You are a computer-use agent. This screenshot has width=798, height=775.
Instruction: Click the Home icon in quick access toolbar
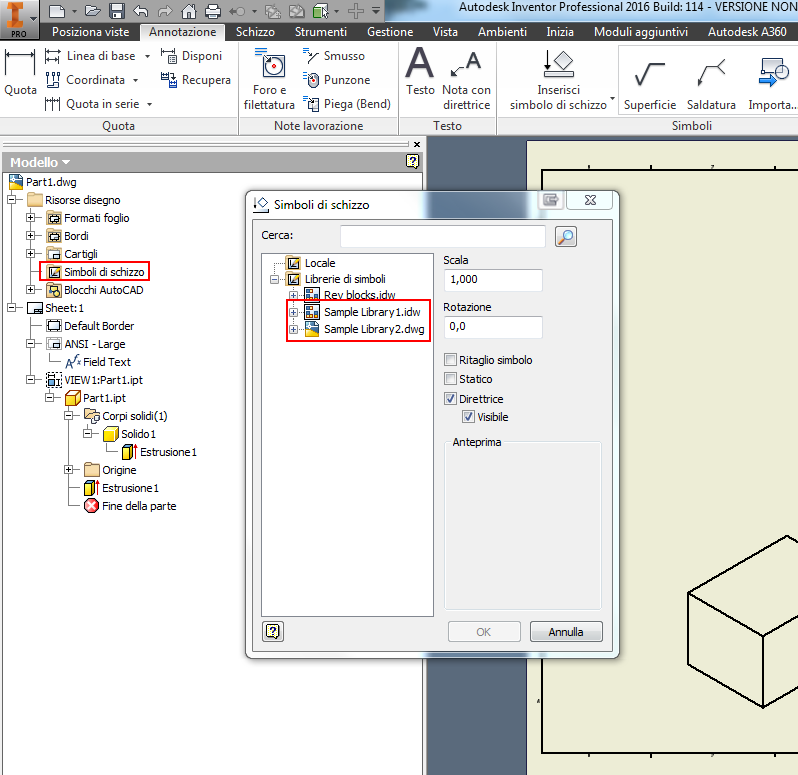[189, 11]
